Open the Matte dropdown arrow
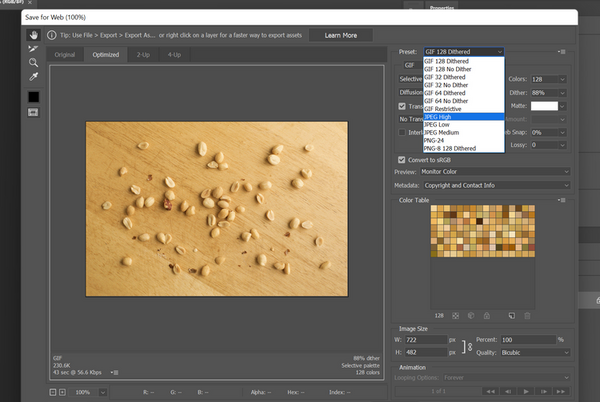The image size is (600, 402). (x=562, y=106)
